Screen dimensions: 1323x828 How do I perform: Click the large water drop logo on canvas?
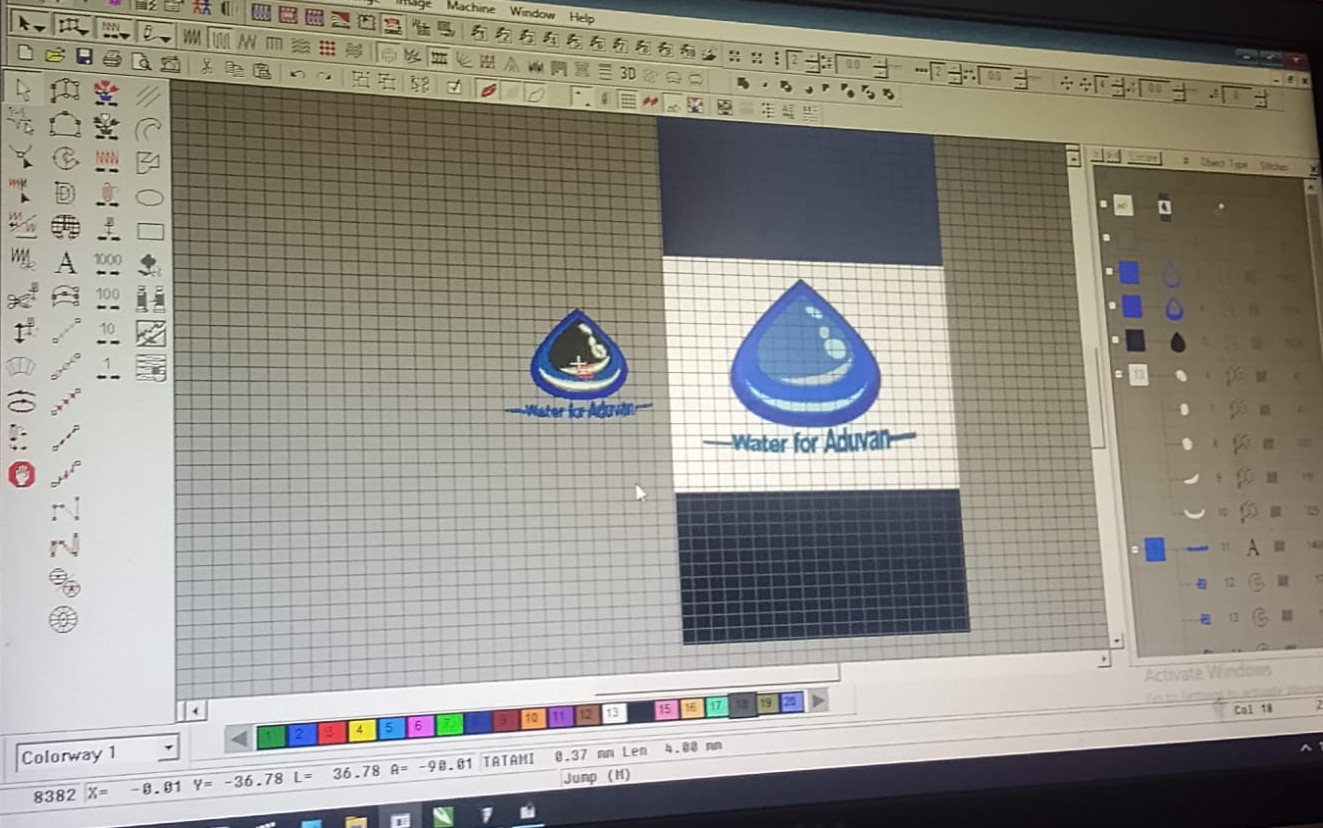coord(806,353)
